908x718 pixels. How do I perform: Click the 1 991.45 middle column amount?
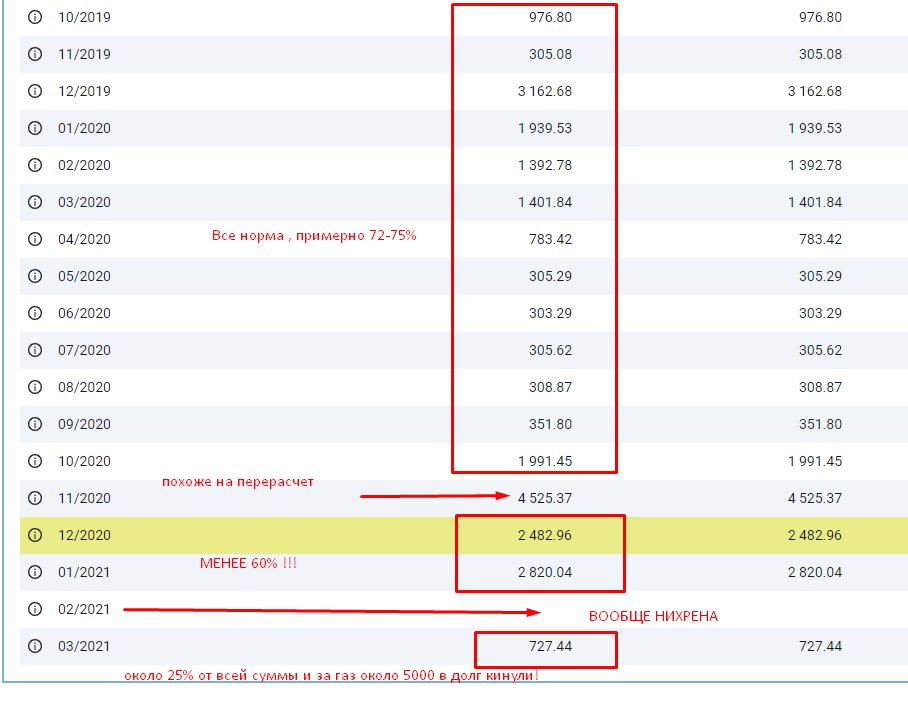pos(544,461)
